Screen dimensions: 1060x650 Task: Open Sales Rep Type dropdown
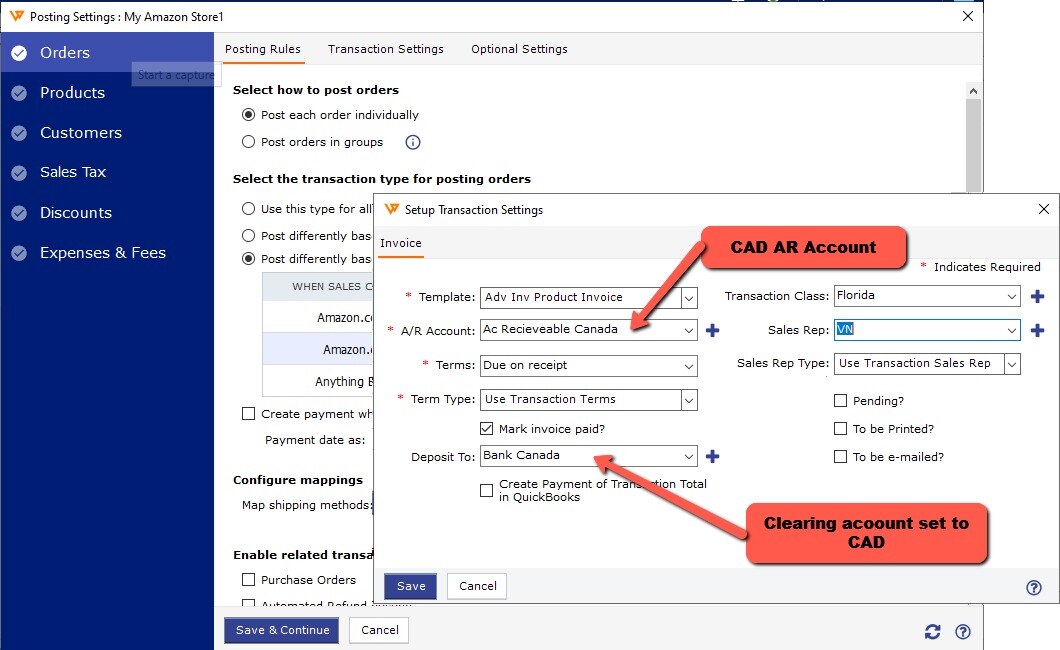[x=1012, y=364]
